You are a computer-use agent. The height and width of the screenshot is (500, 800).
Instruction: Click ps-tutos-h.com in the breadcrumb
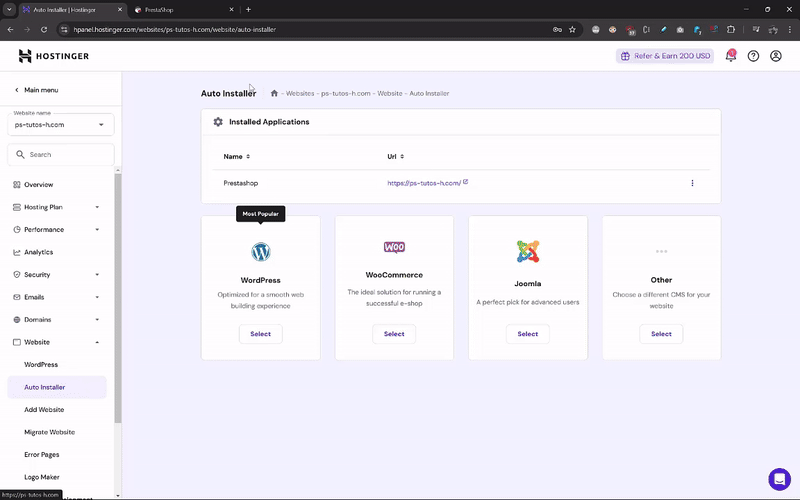pyautogui.click(x=346, y=93)
